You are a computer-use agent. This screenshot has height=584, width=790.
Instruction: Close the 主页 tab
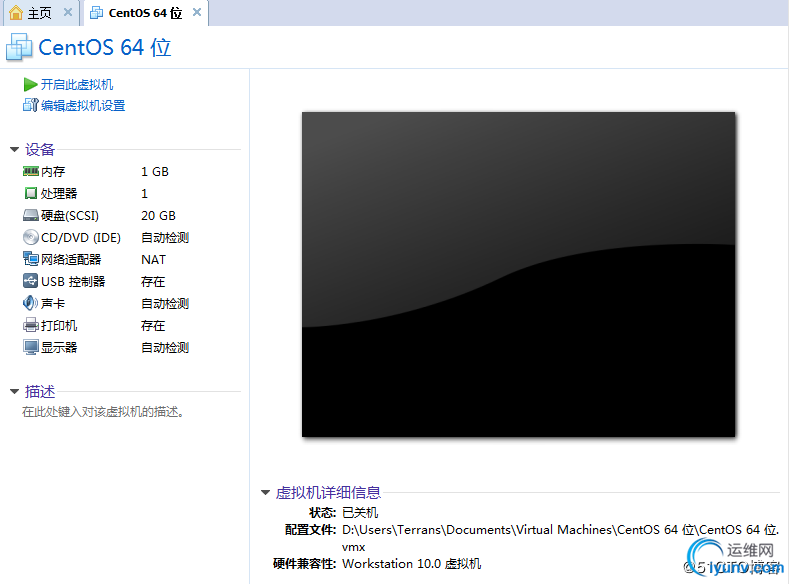tap(68, 13)
